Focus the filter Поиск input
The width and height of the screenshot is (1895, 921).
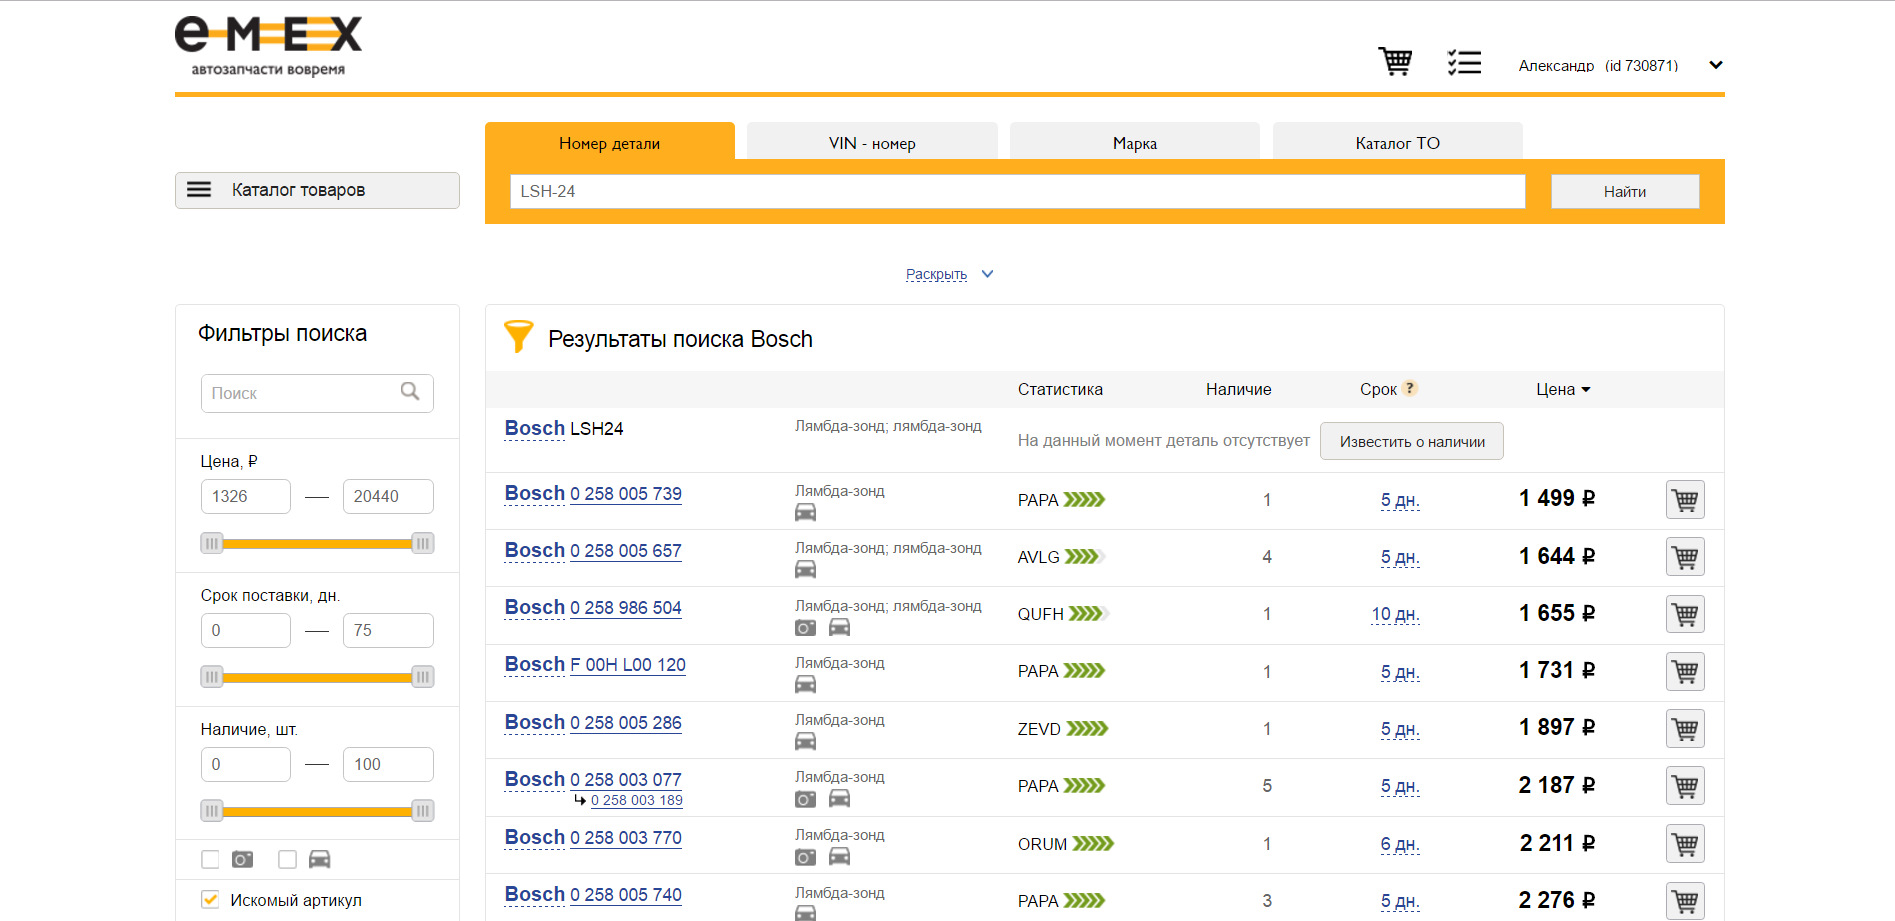coord(317,393)
